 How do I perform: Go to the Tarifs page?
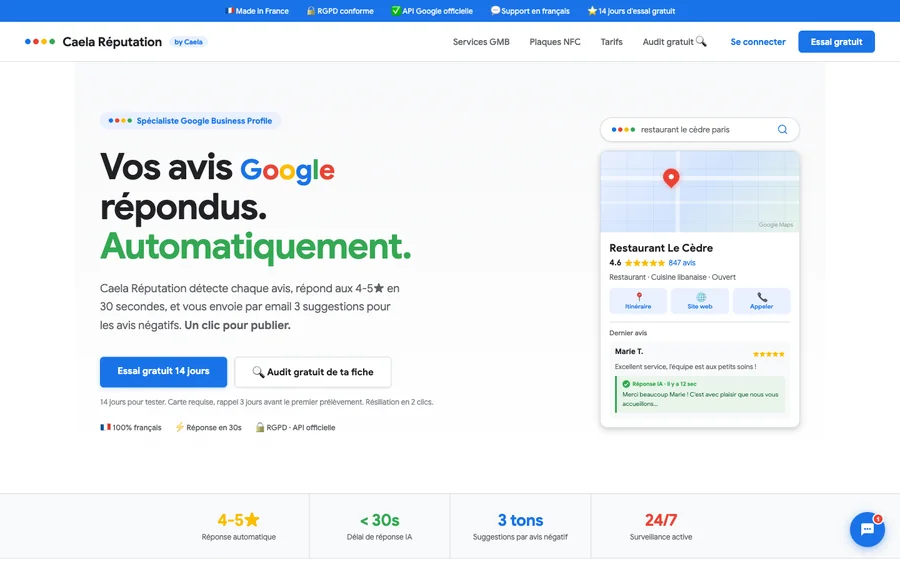[x=611, y=42]
